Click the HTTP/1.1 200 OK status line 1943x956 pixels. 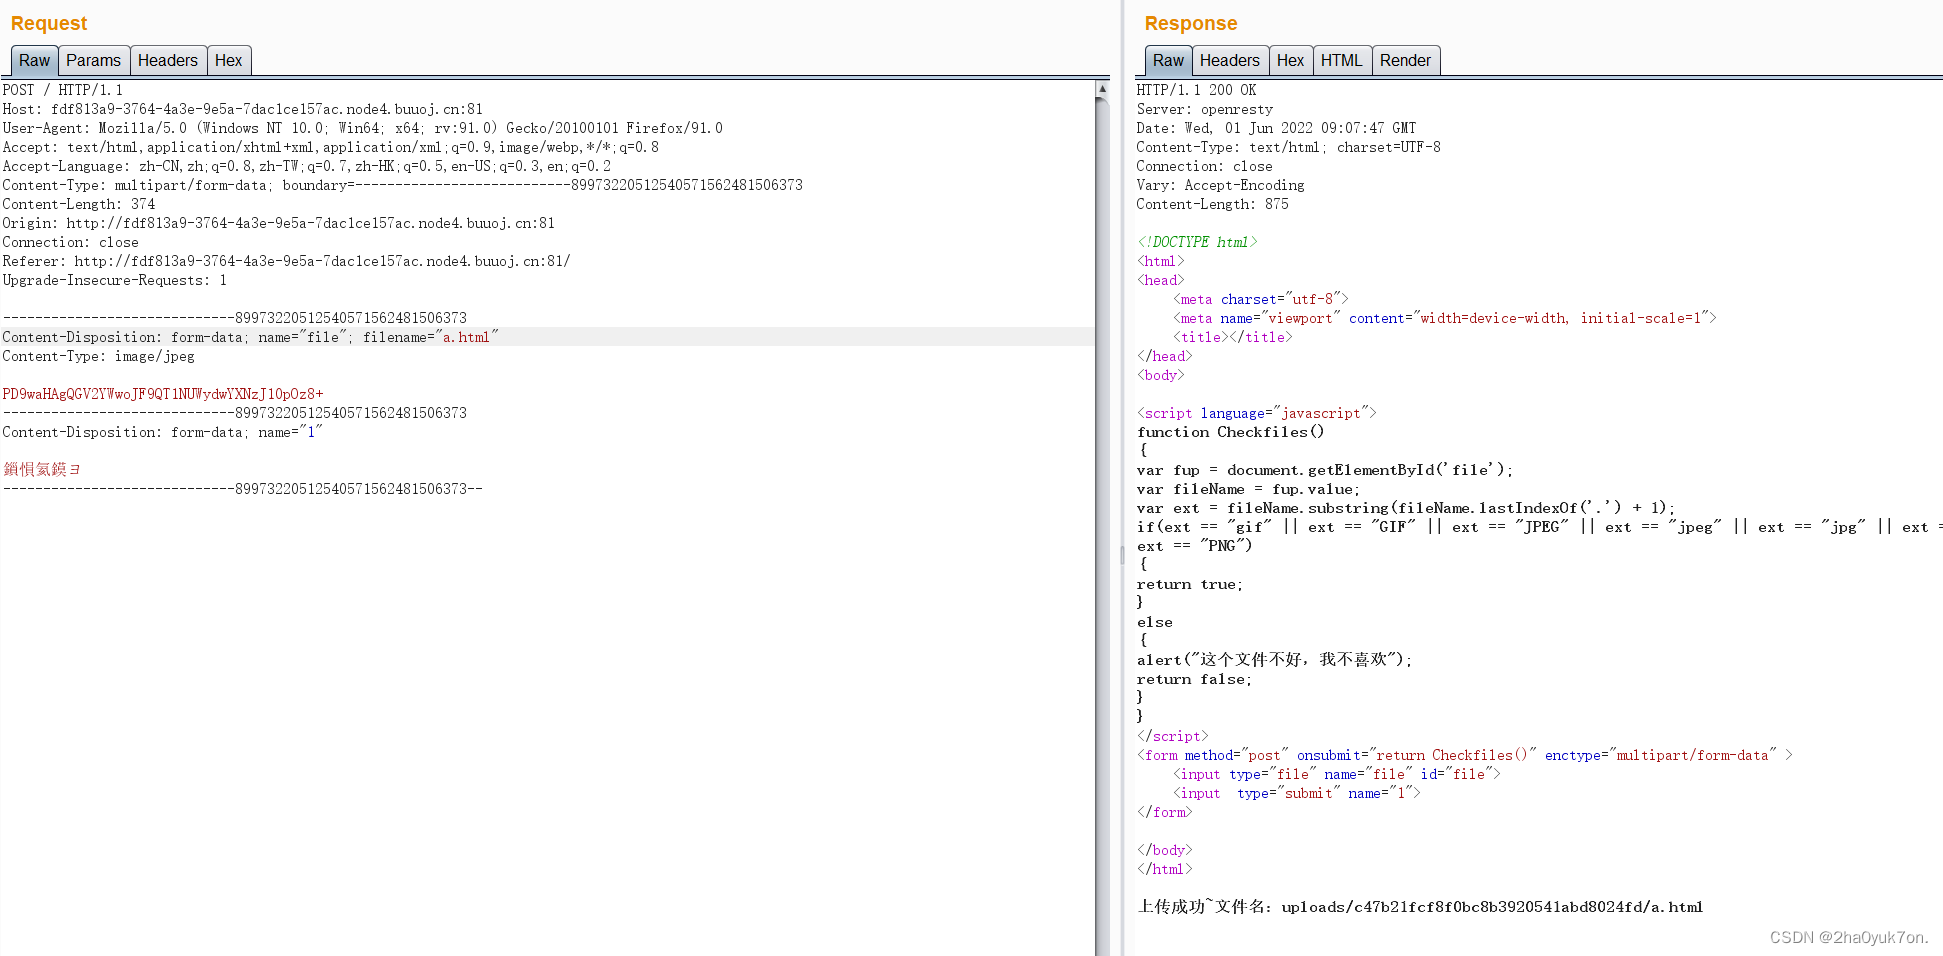pos(1196,90)
